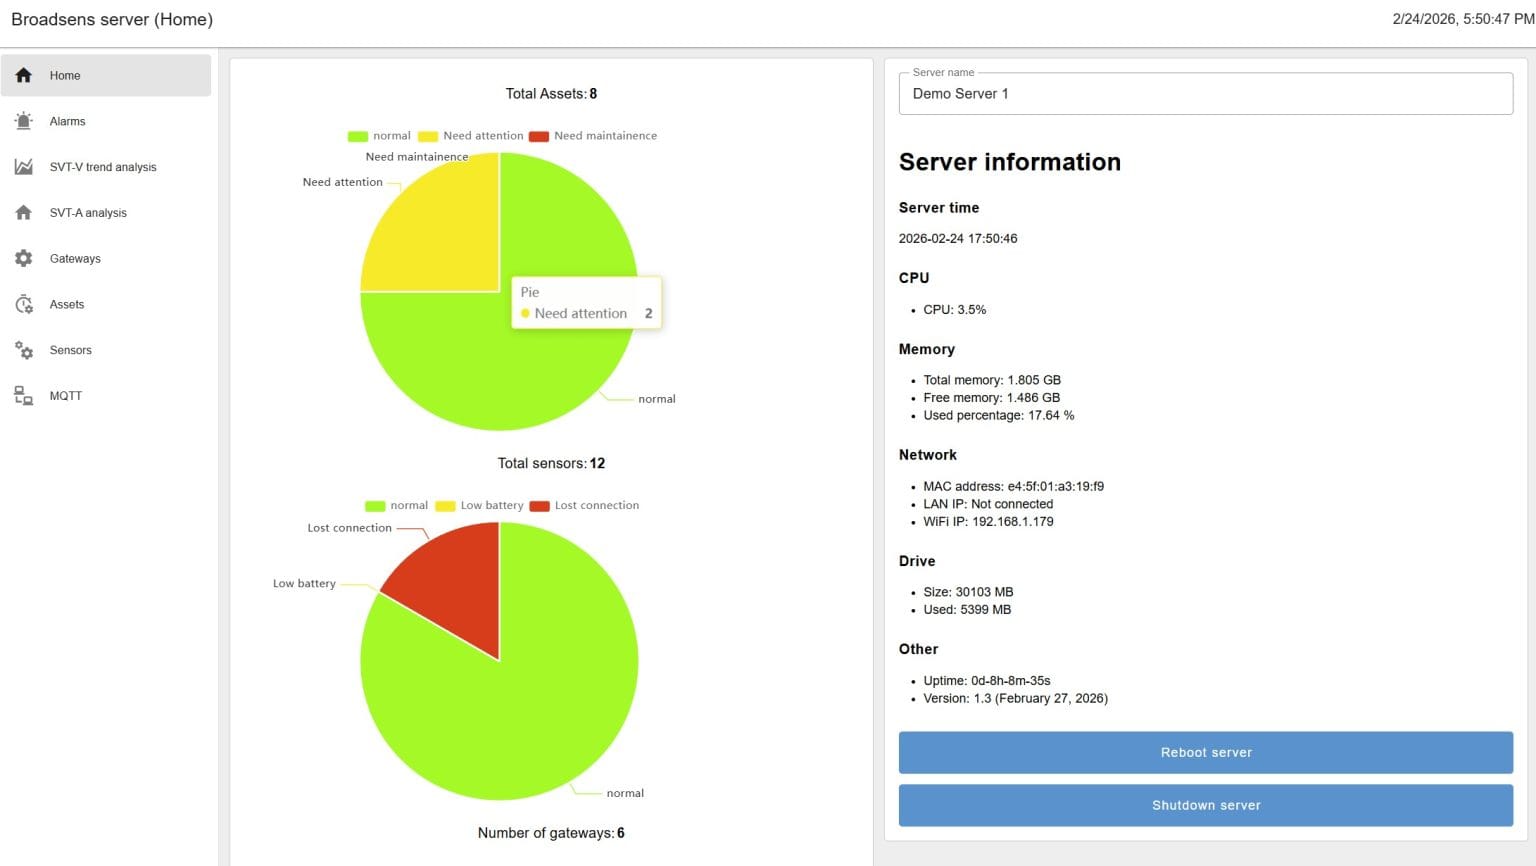Click server time value 2026-02-24 17:50:46
Image resolution: width=1536 pixels, height=866 pixels.
point(958,239)
